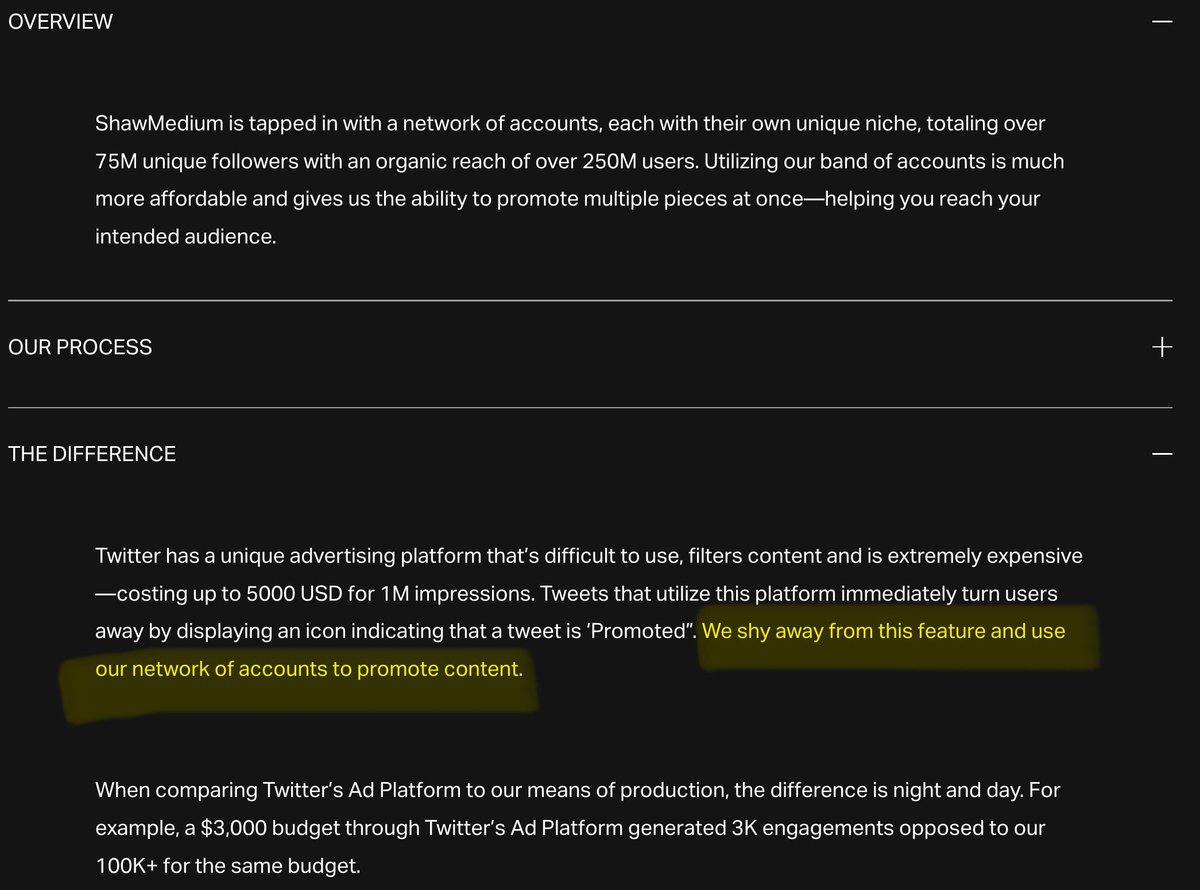Click the line starting "more affordable and gives us"

(x=568, y=199)
